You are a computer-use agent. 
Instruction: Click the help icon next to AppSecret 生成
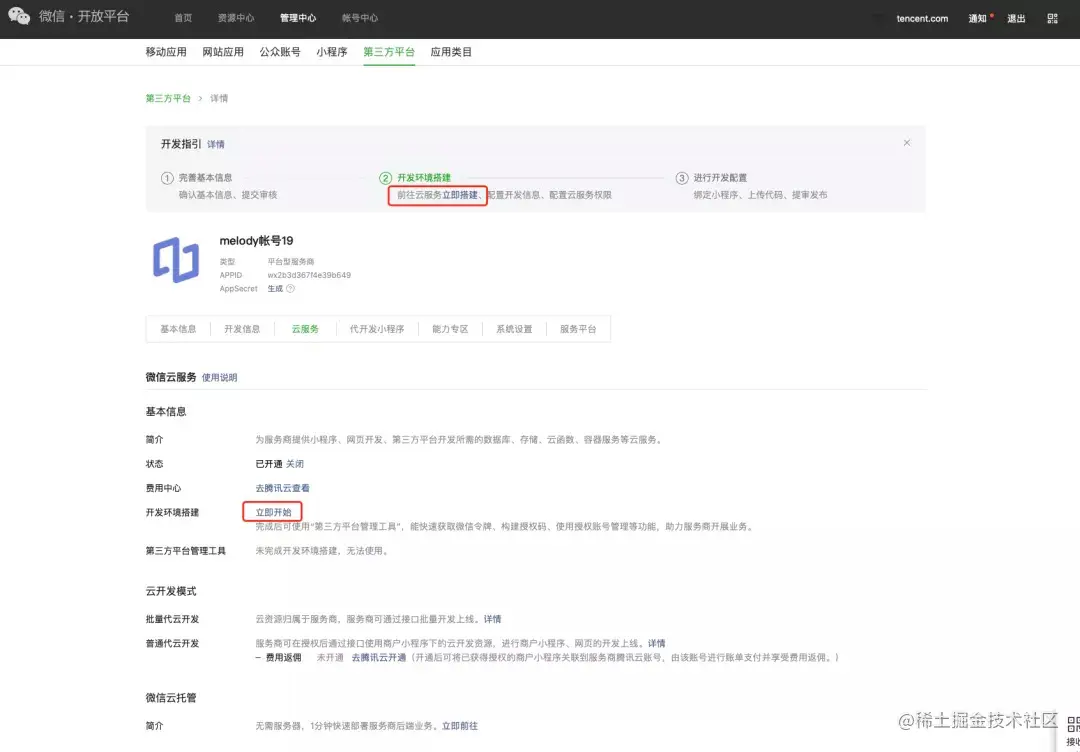pyautogui.click(x=290, y=289)
